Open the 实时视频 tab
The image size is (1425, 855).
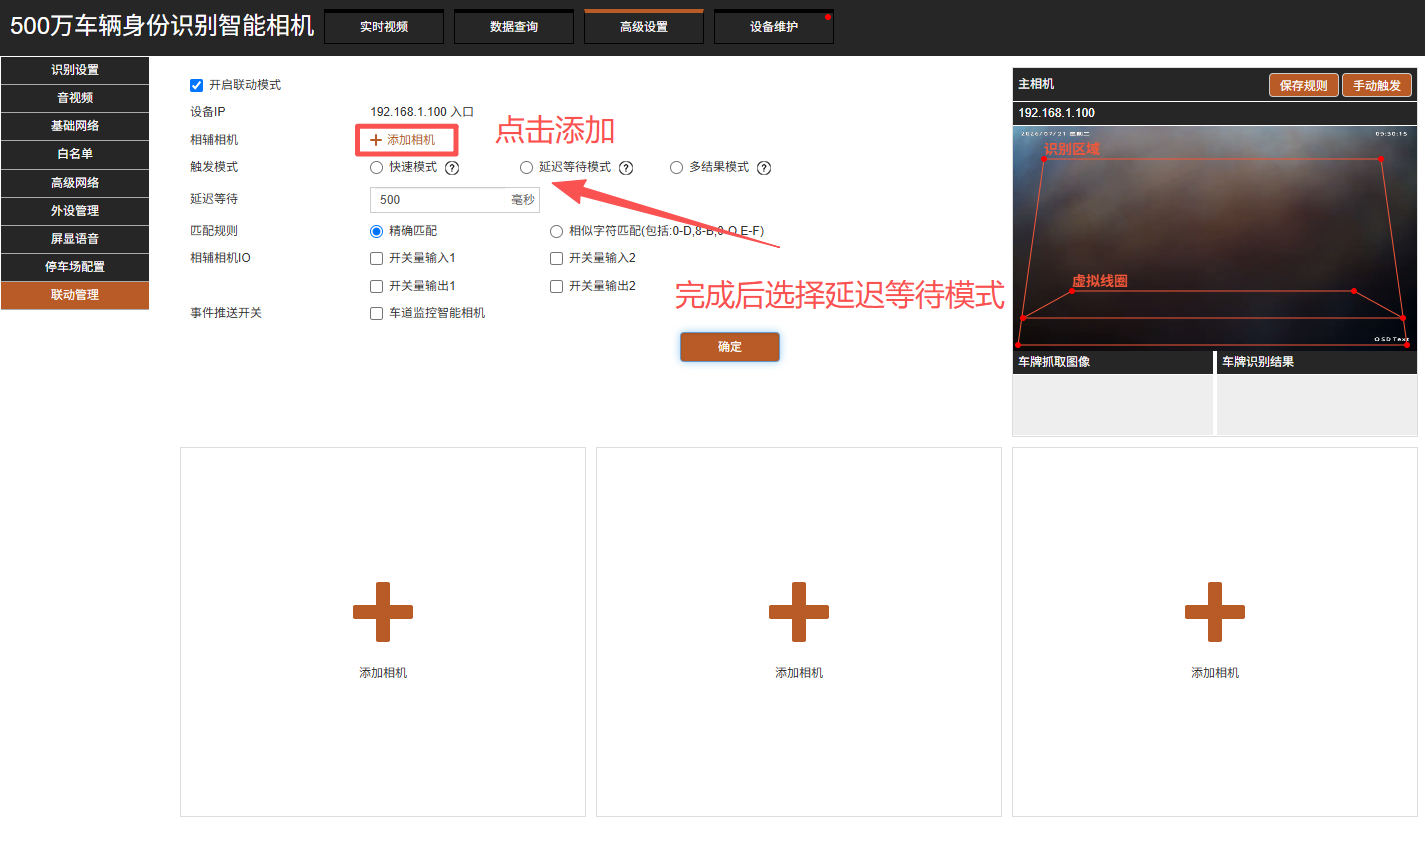pyautogui.click(x=384, y=27)
